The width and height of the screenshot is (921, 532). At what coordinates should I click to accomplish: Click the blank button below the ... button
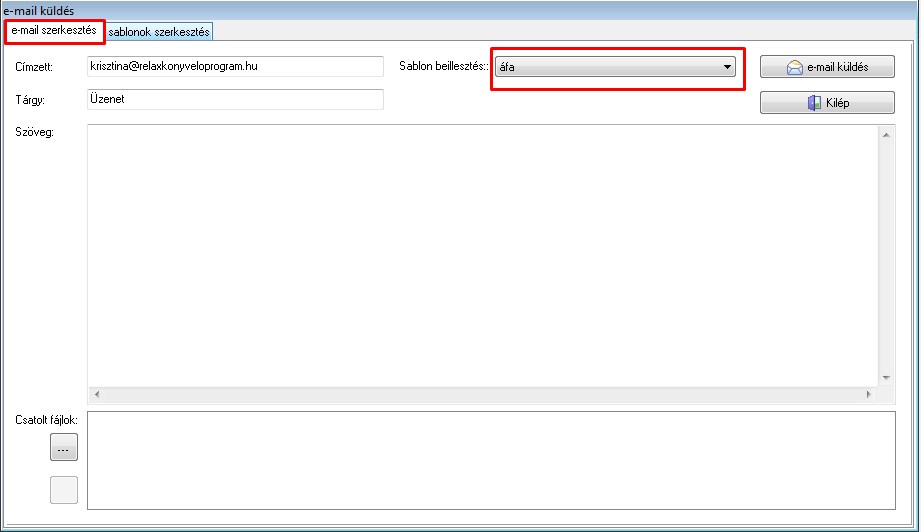pos(63,490)
